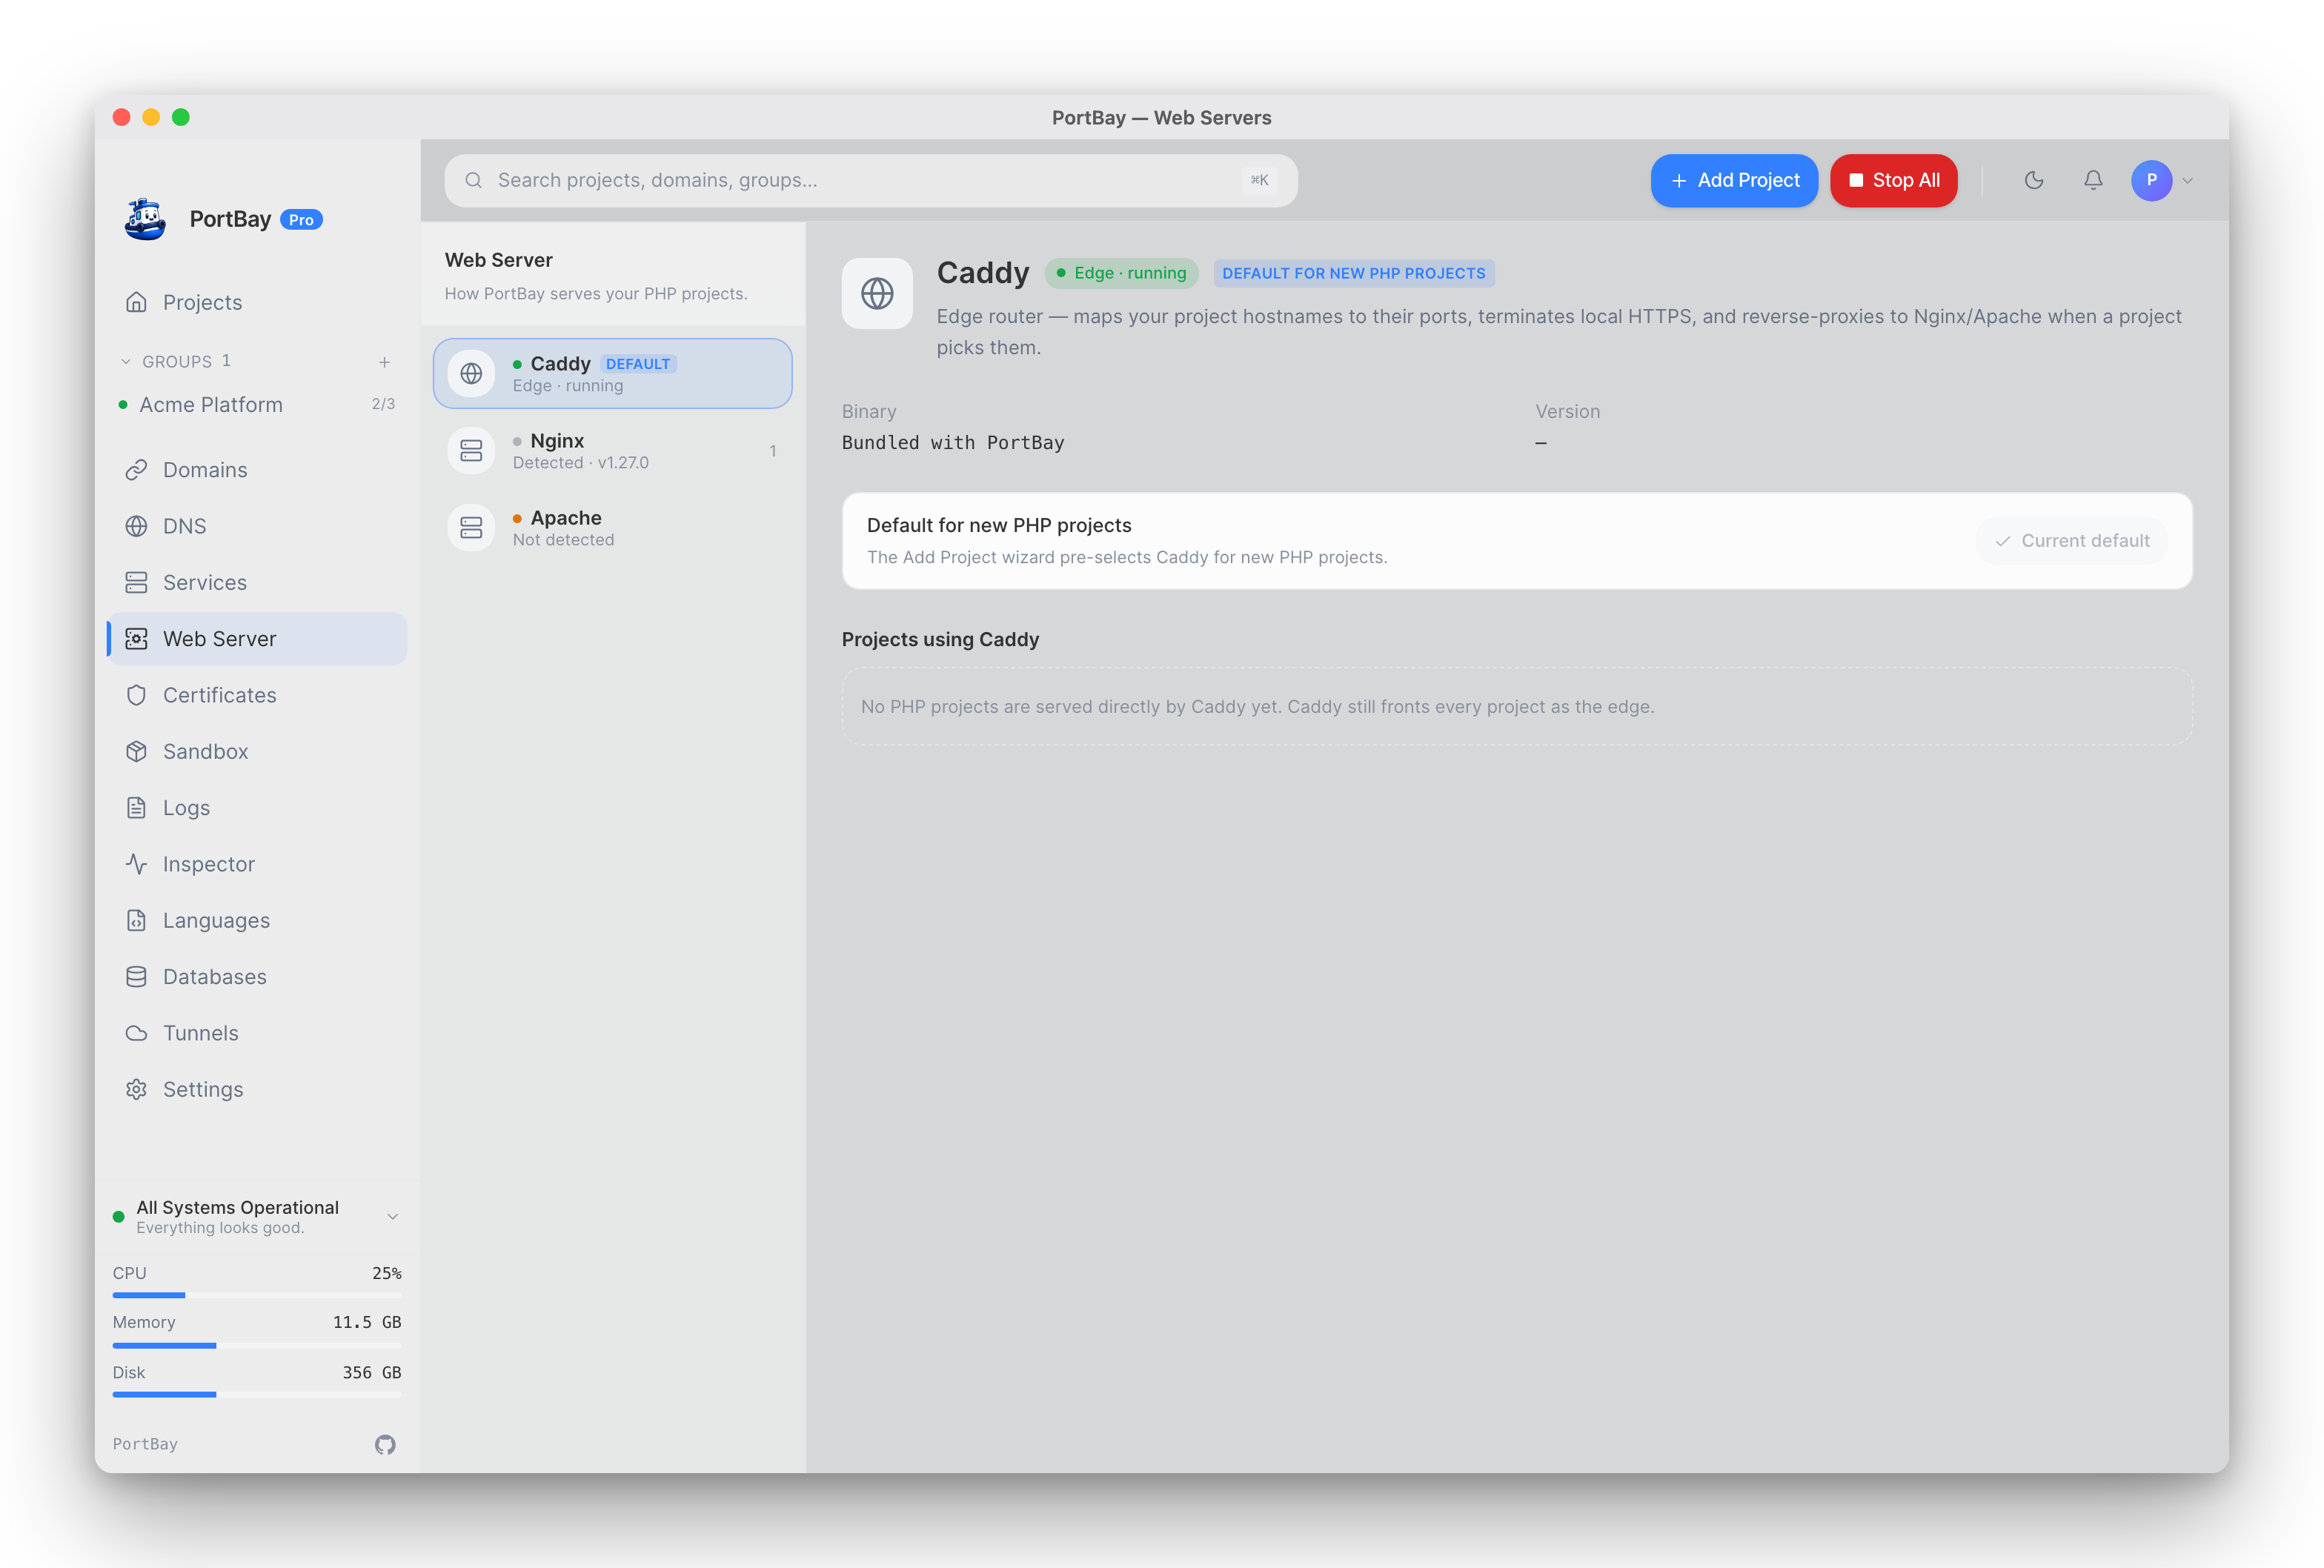This screenshot has width=2324, height=1568.
Task: Click the DNS globe icon in sidebar
Action: (137, 526)
